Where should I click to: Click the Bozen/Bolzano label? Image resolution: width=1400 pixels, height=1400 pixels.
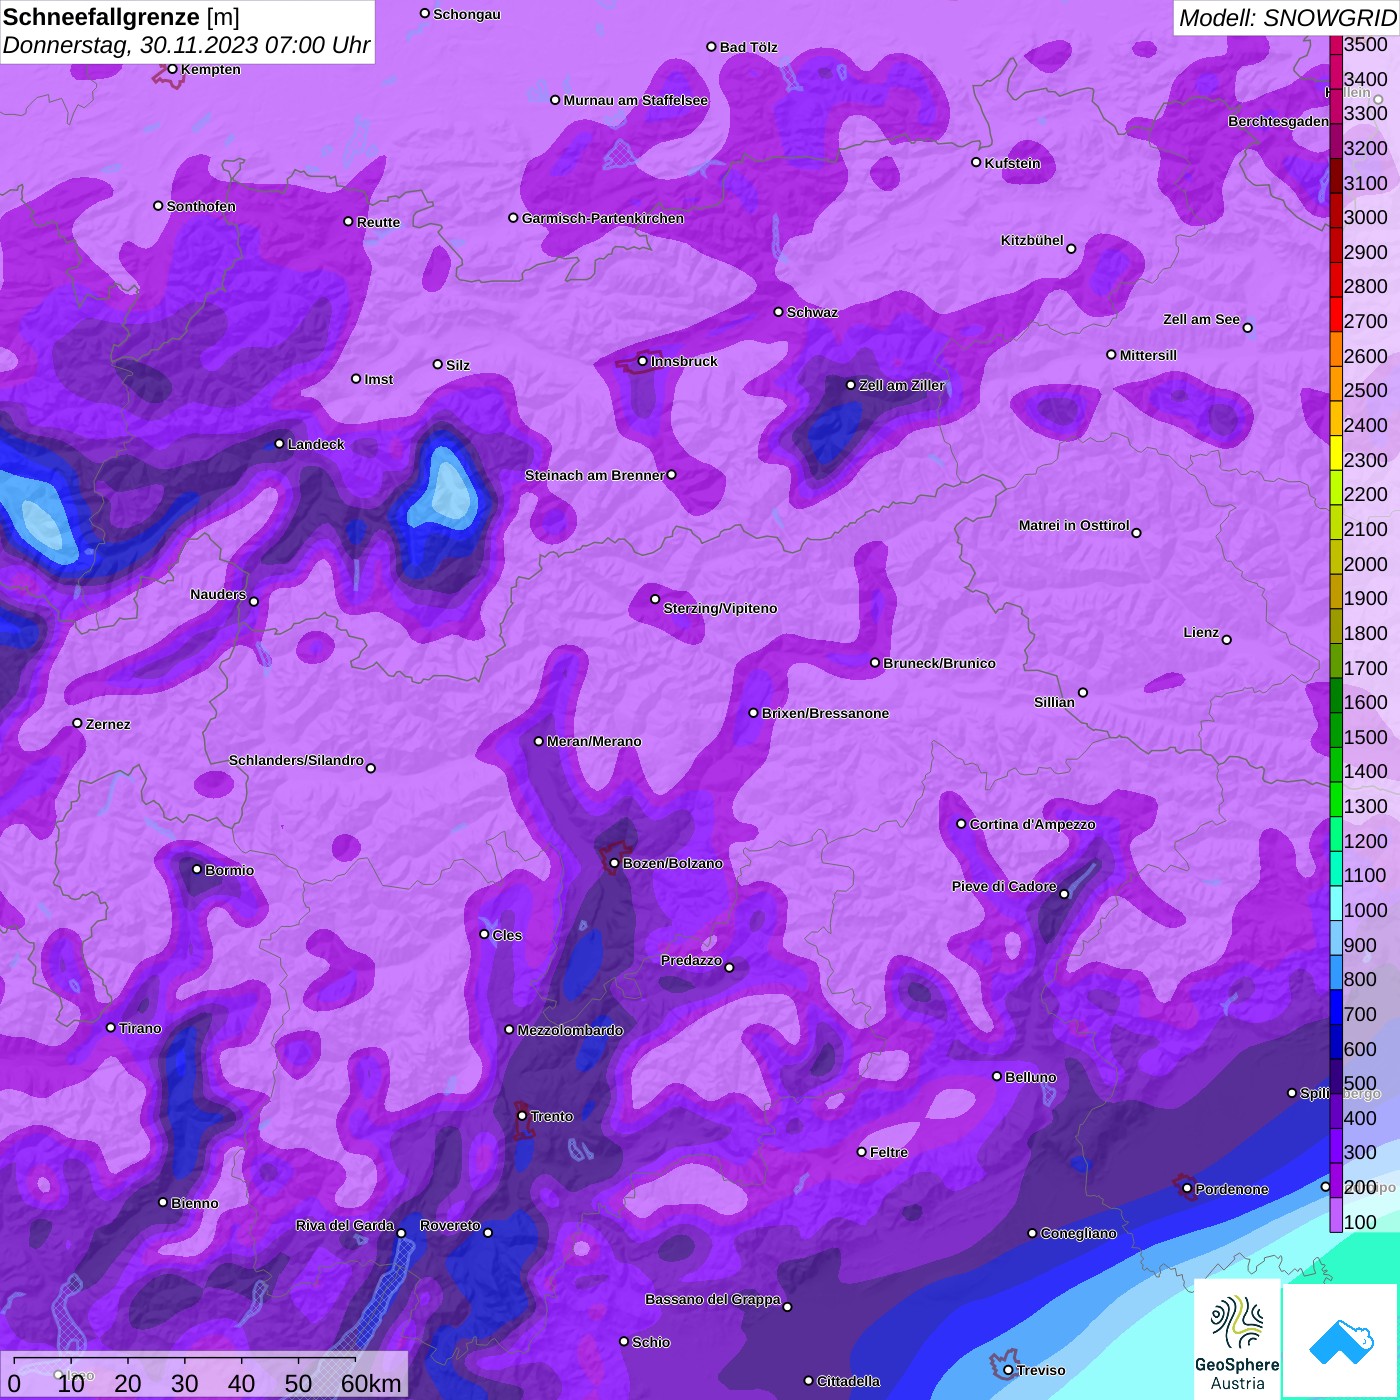coord(672,863)
